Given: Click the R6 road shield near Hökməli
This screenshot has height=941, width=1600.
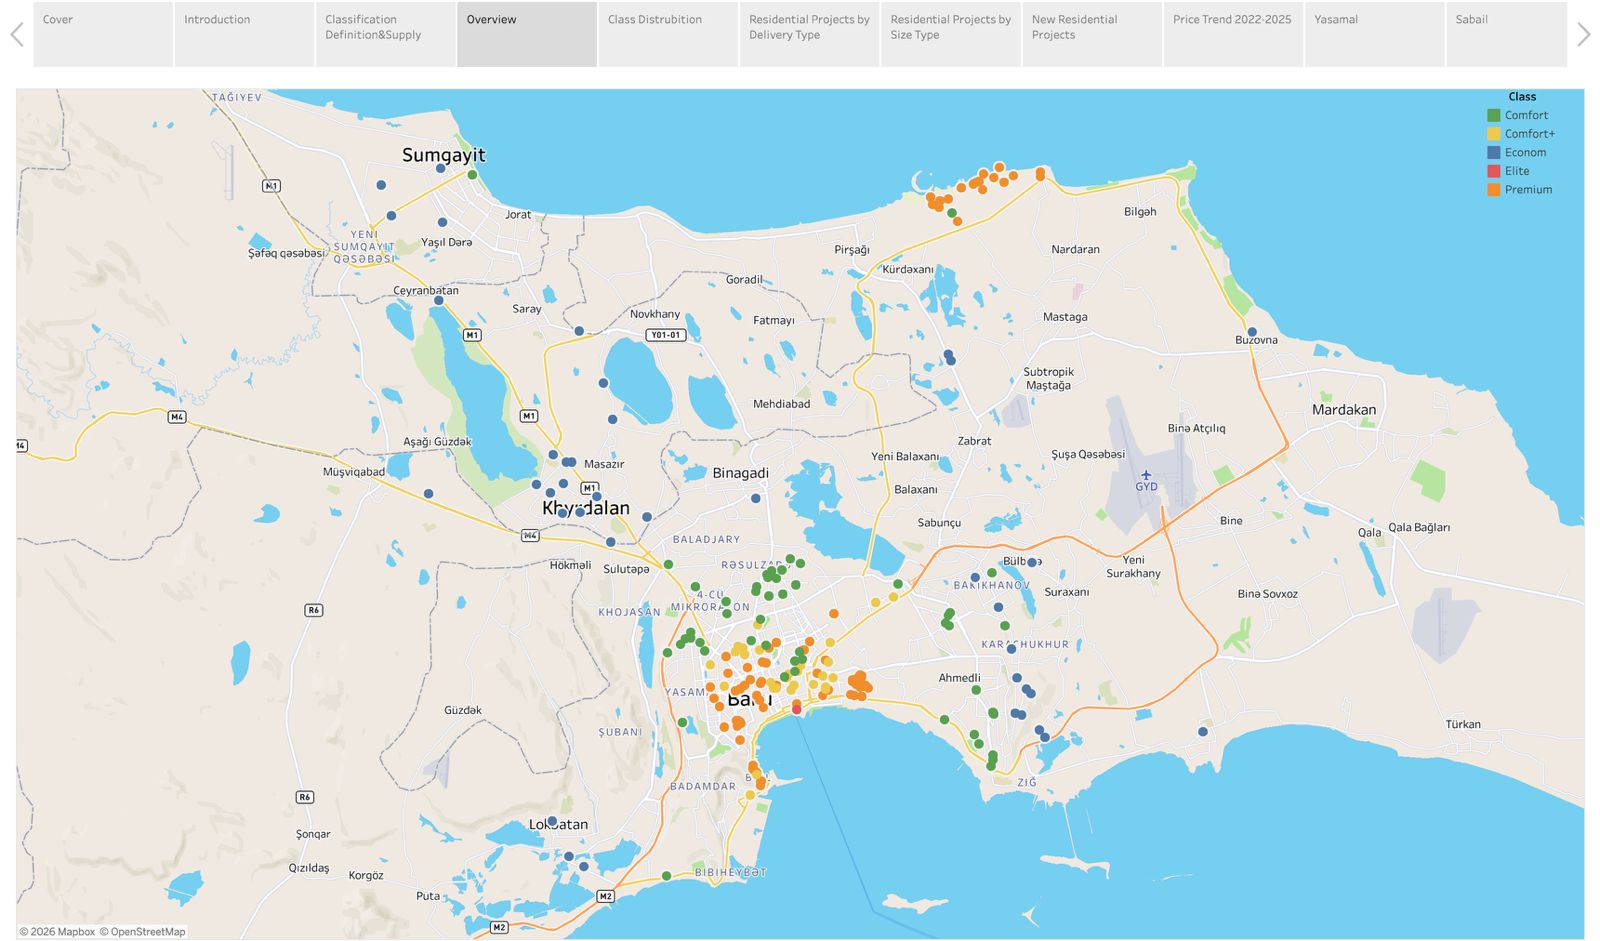Looking at the screenshot, I should click(314, 610).
